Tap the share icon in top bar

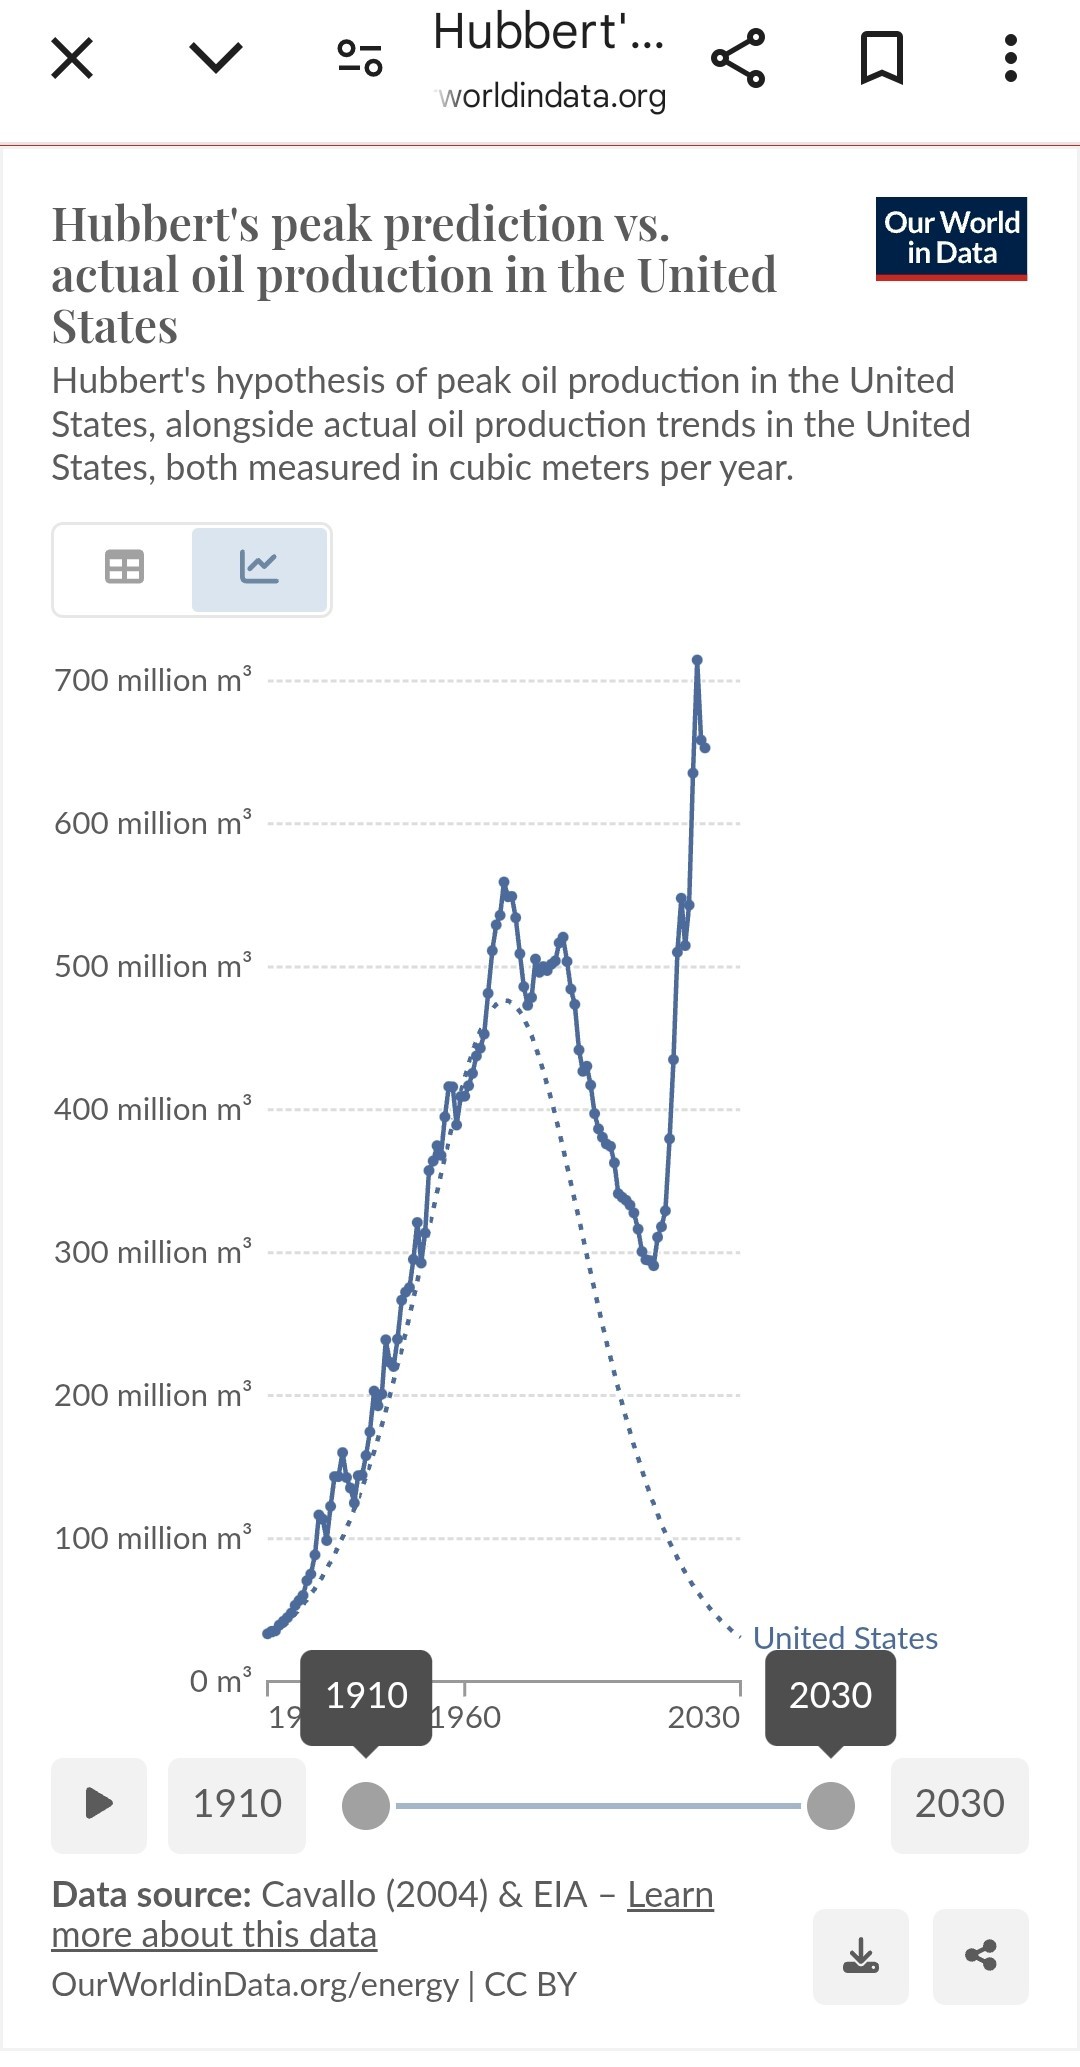pyautogui.click(x=738, y=58)
